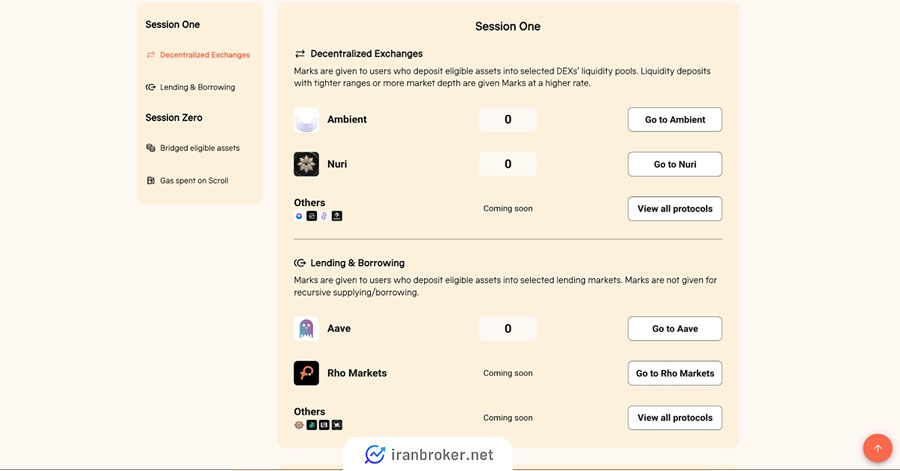
Task: Click the Lending & Borrowing section heading text
Action: [x=358, y=263]
